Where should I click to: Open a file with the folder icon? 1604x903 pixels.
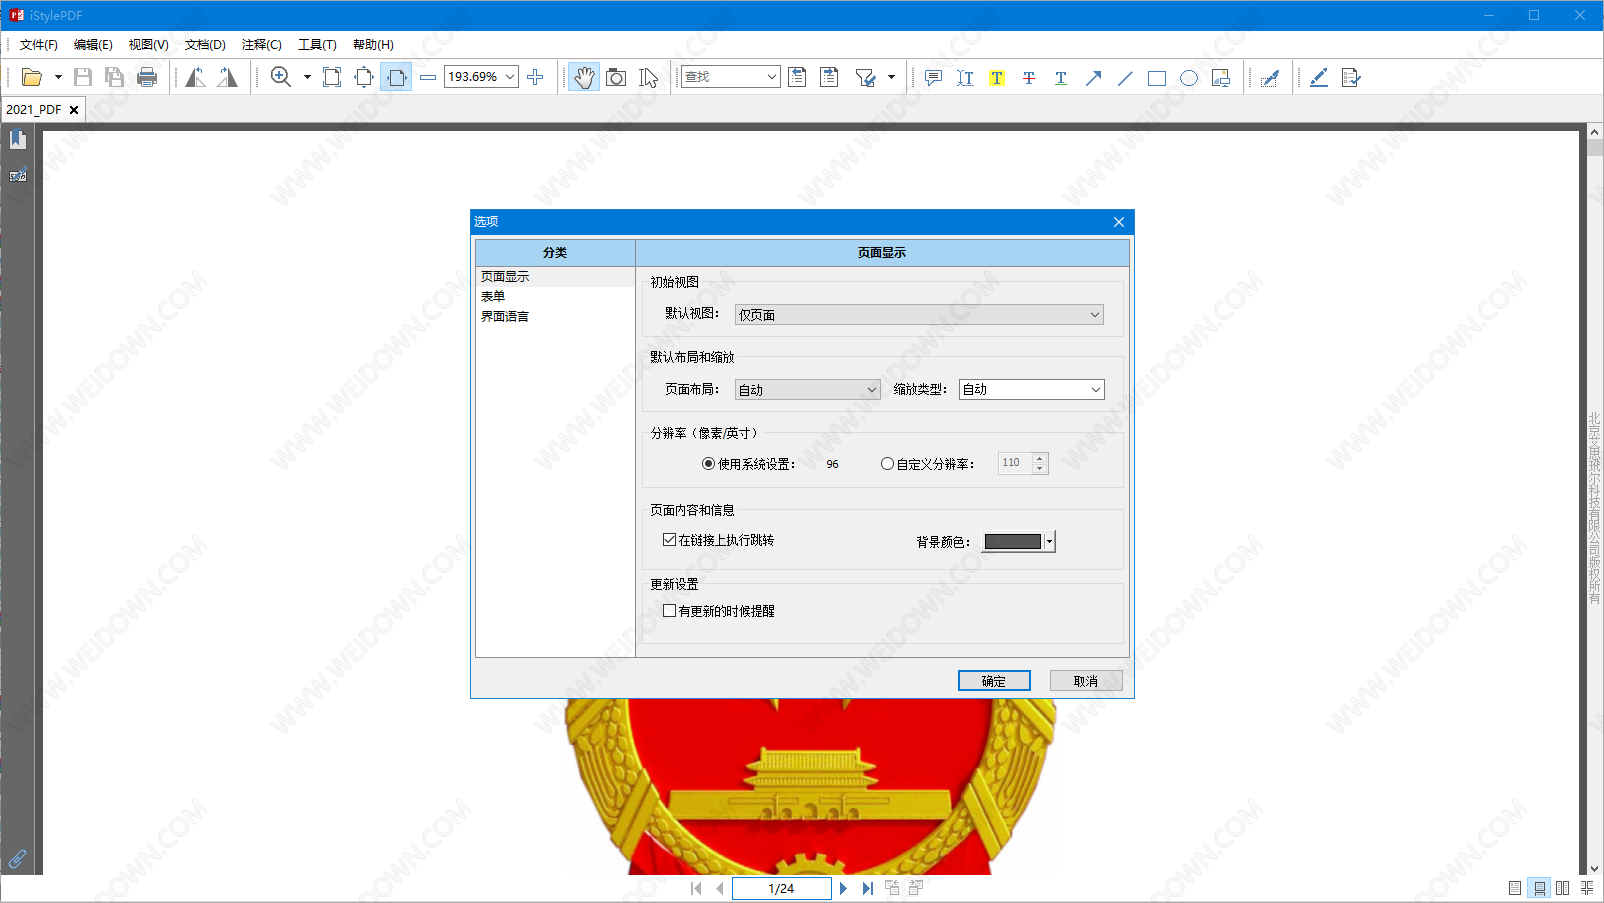32,77
